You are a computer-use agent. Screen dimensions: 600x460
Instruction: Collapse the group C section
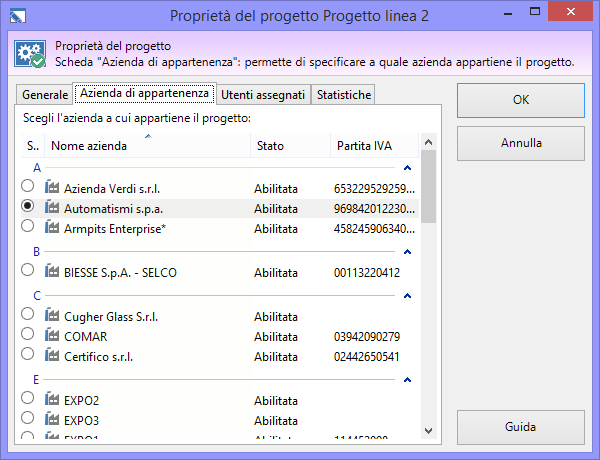[408, 296]
